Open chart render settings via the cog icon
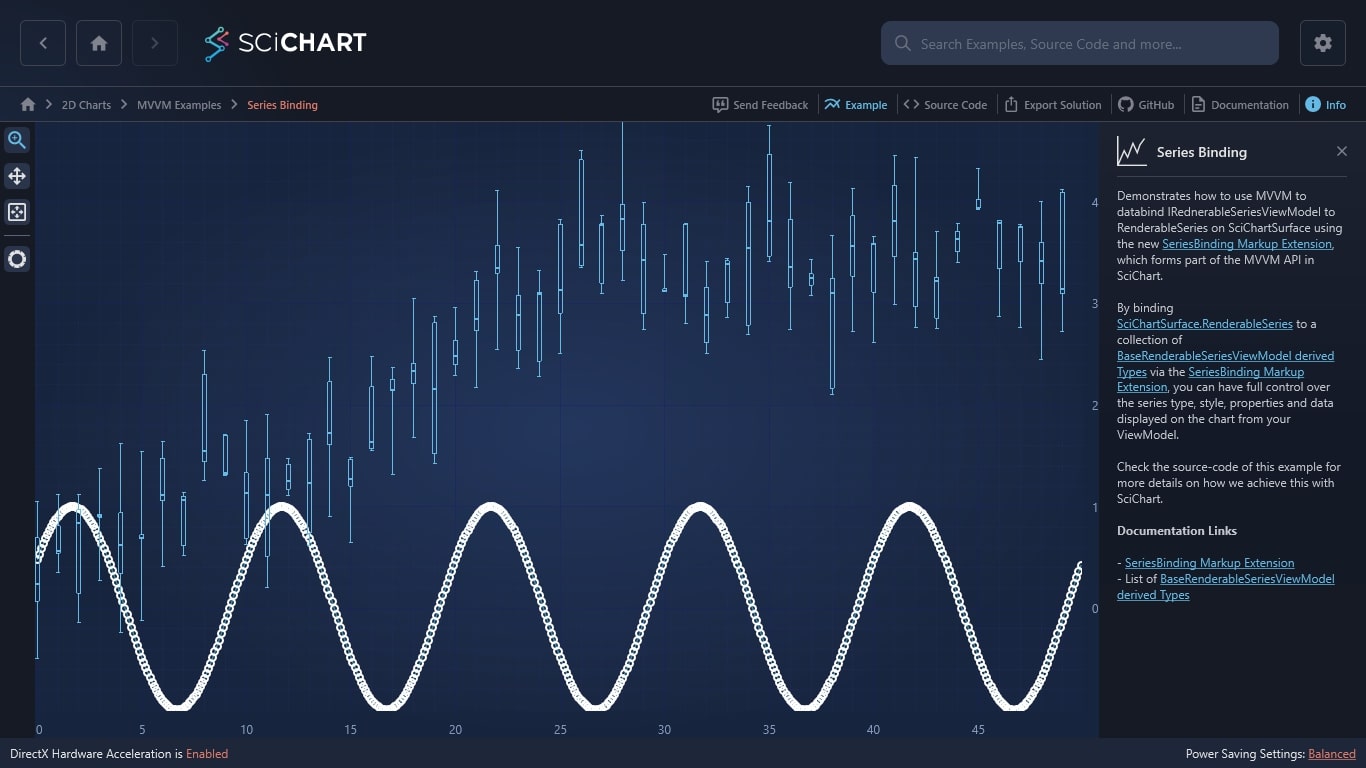Screen dimensions: 1366x768 pyautogui.click(x=16, y=259)
